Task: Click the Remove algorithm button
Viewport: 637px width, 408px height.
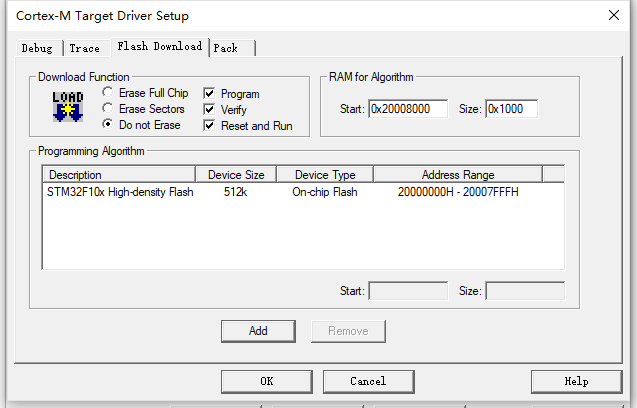Action: point(348,331)
